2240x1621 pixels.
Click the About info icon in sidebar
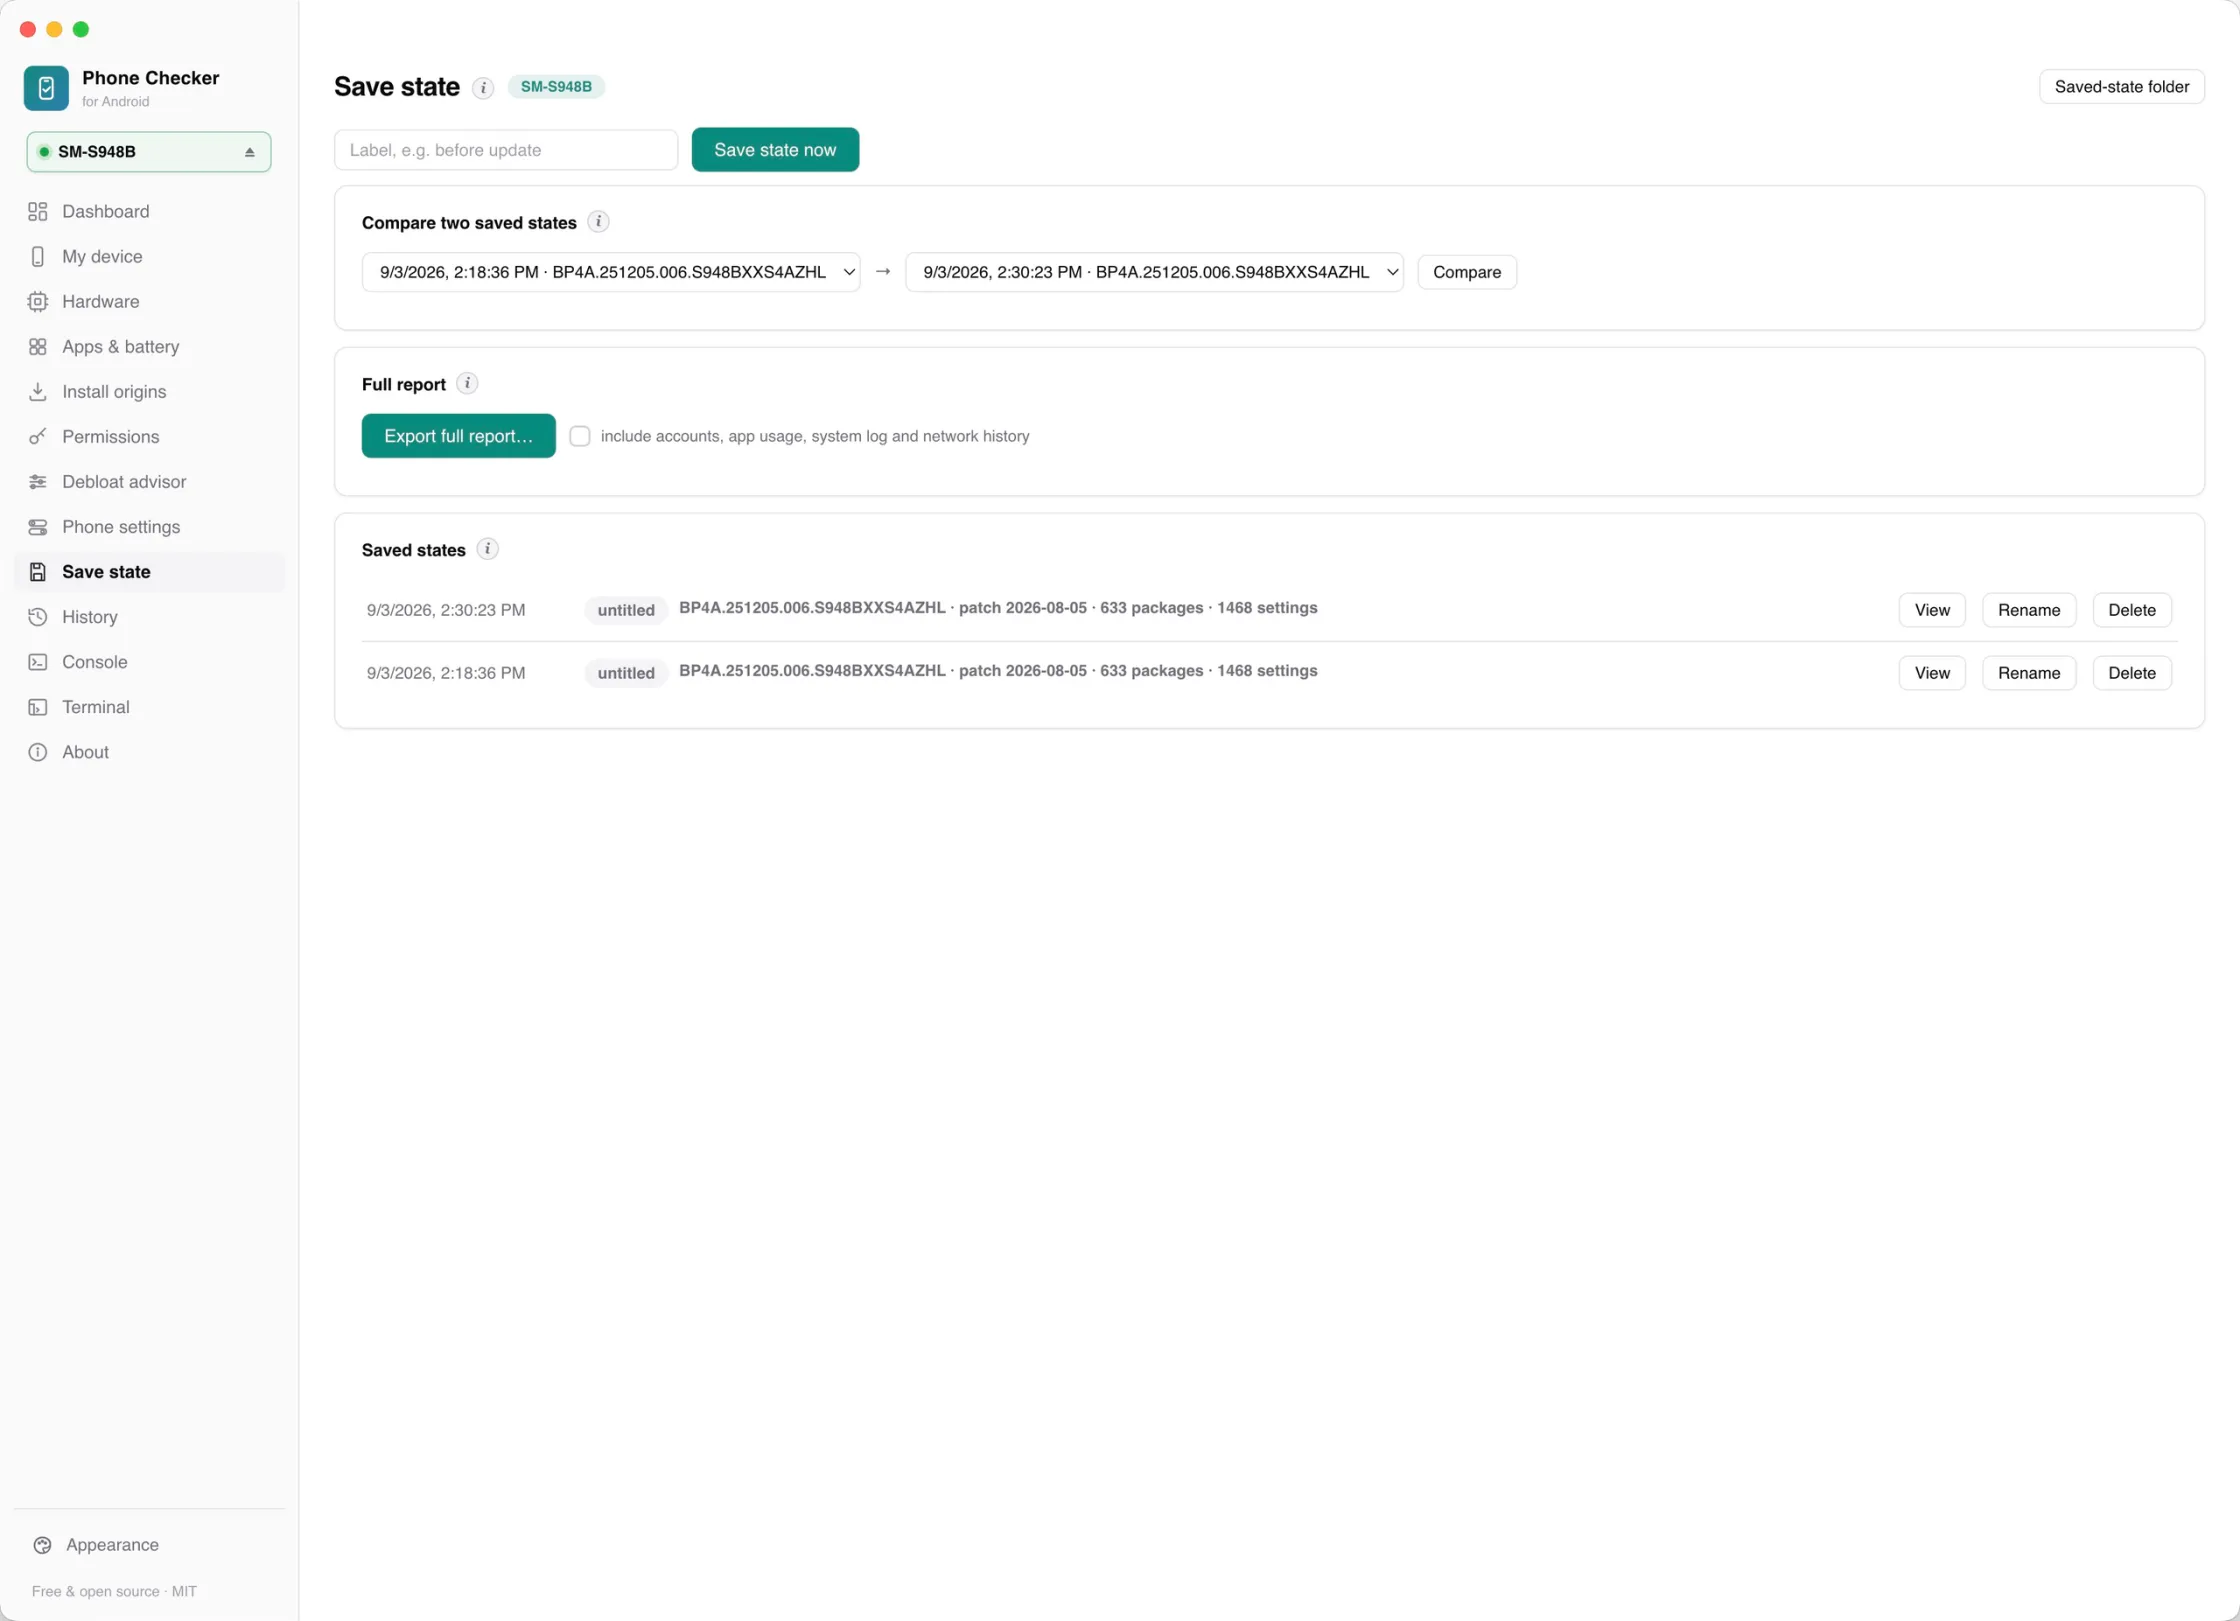(38, 751)
